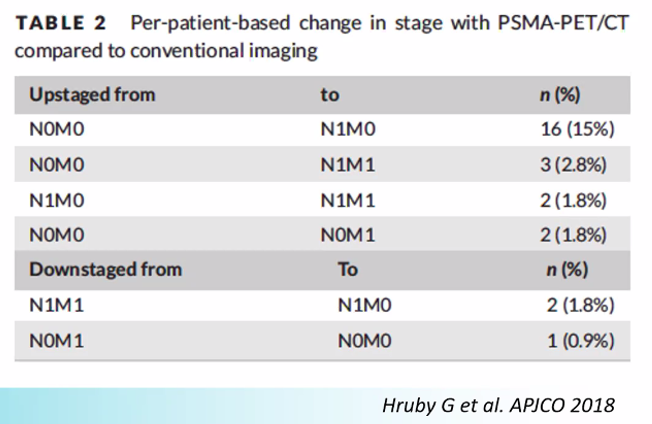Click N1M1 under 'Downstaged from'
652x424 pixels.
click(57, 306)
